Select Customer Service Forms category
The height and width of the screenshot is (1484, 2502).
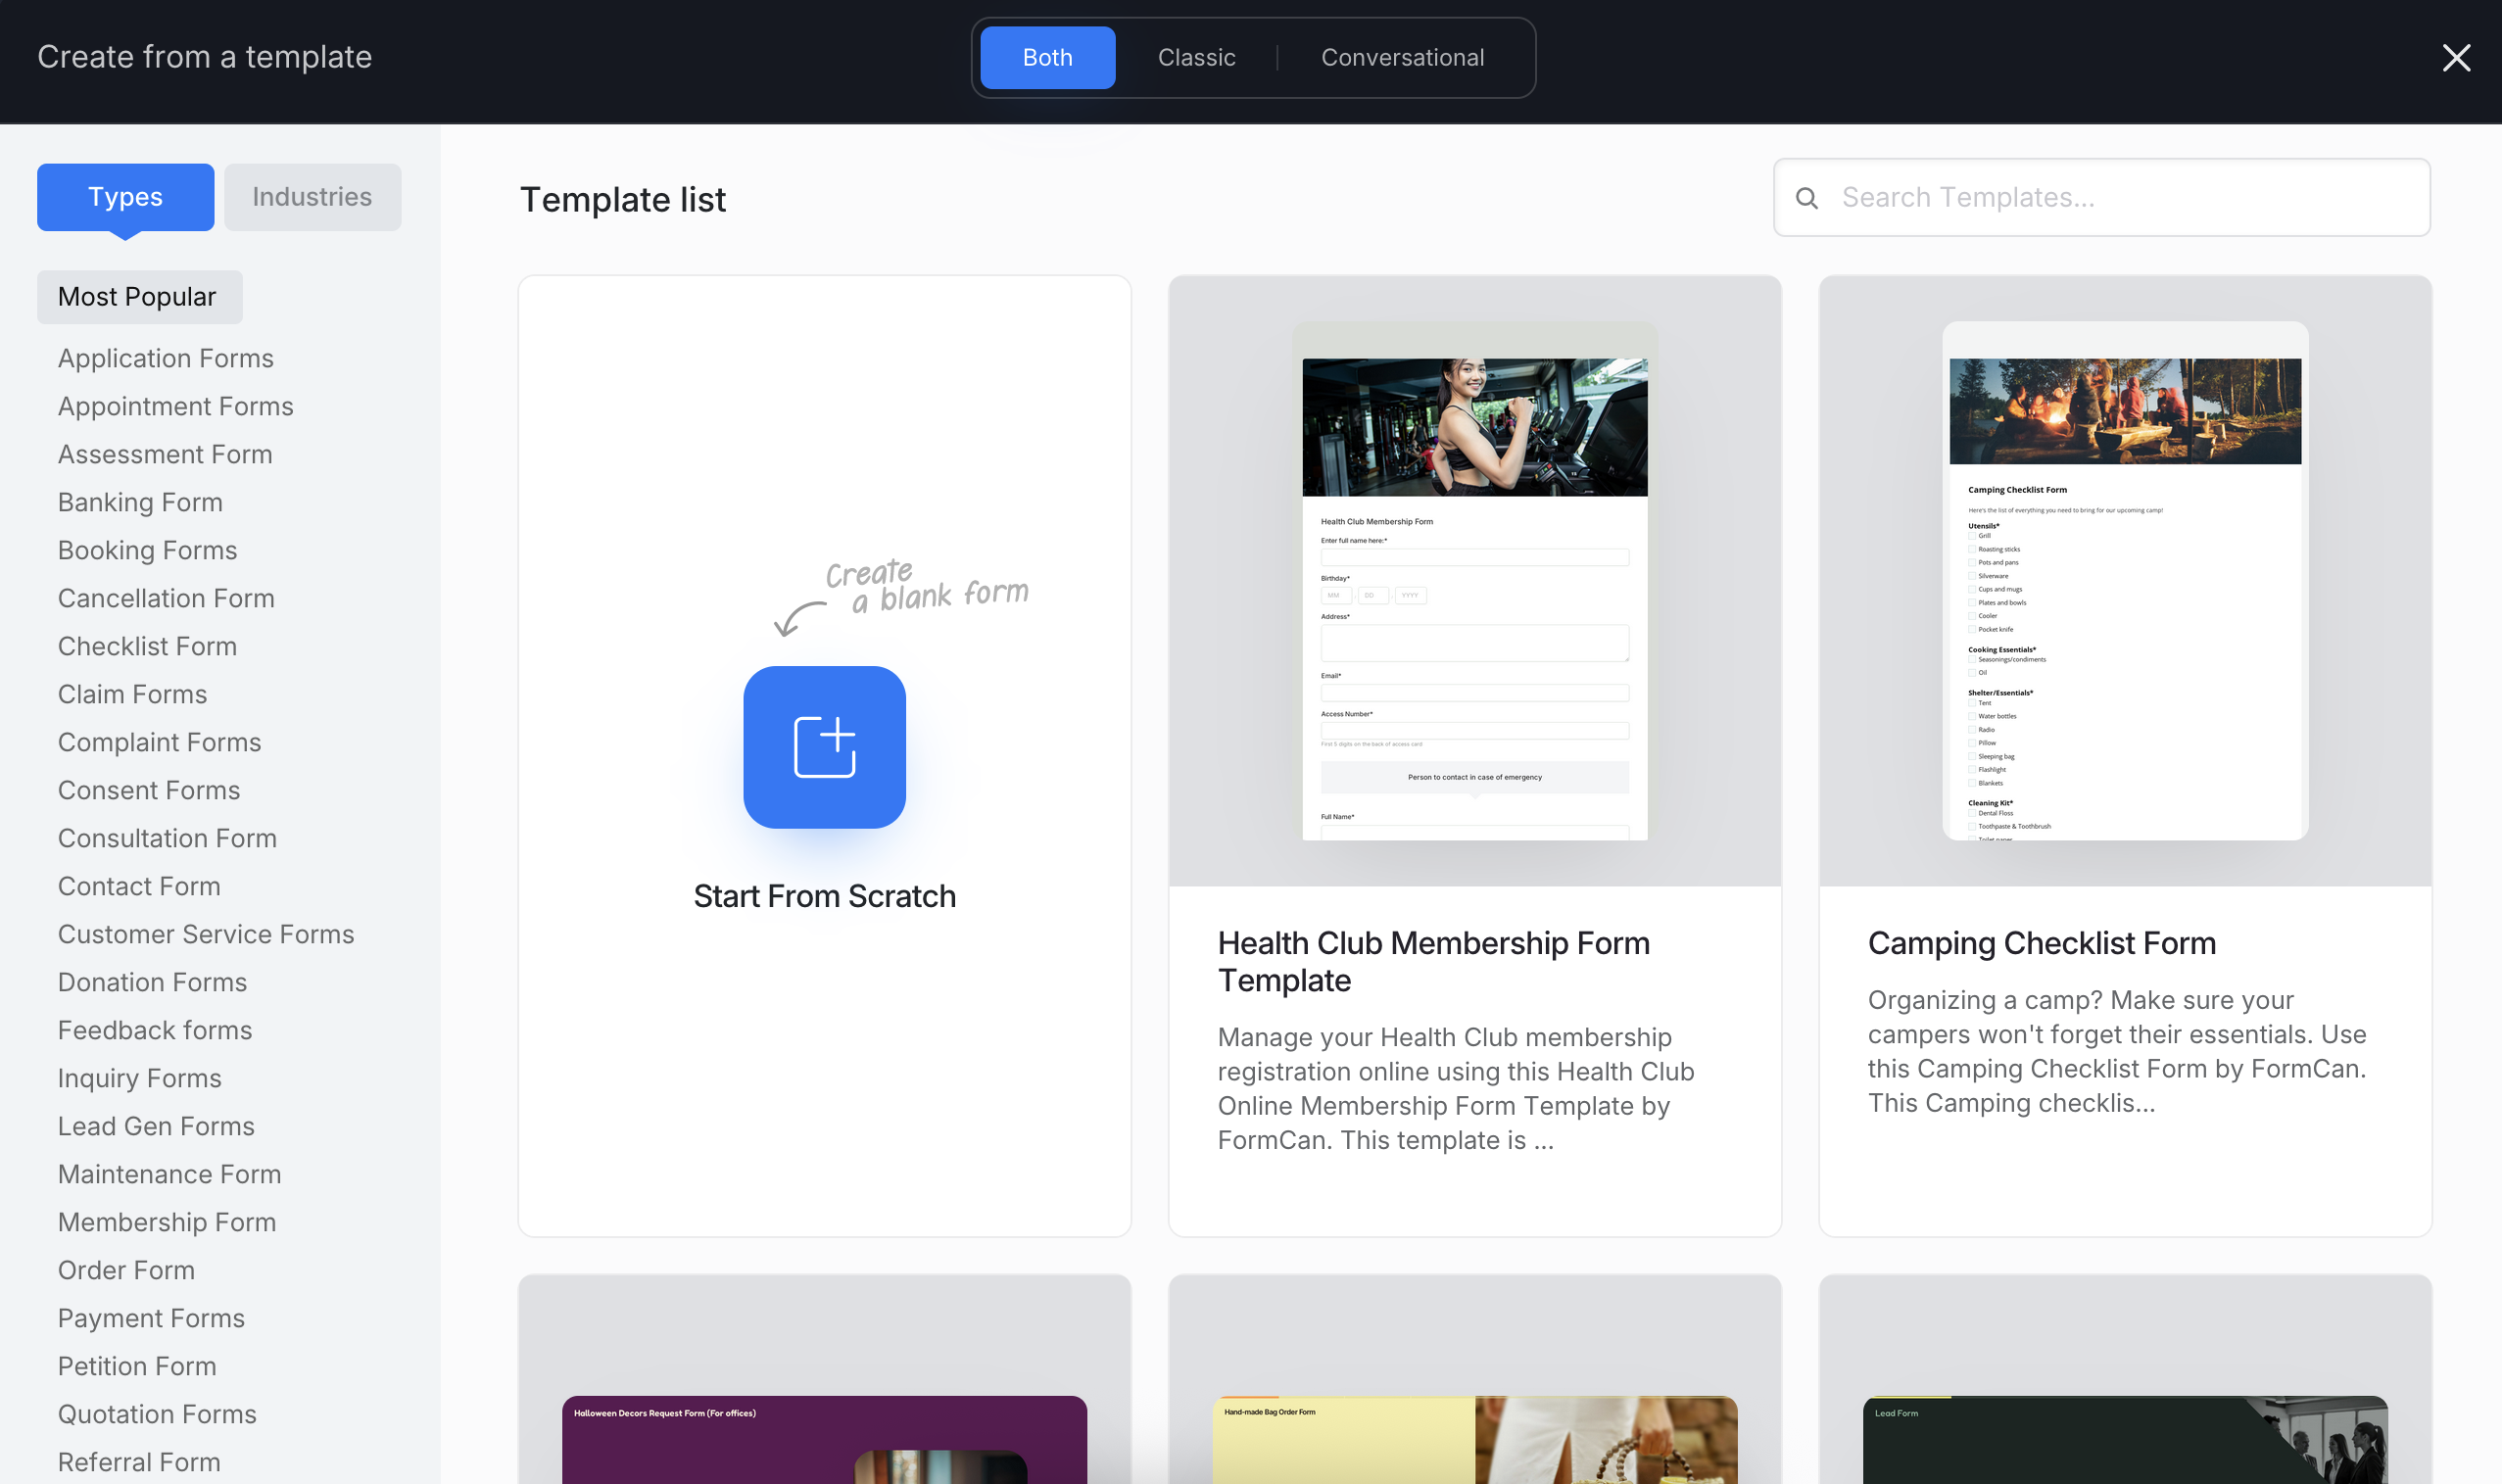click(206, 934)
